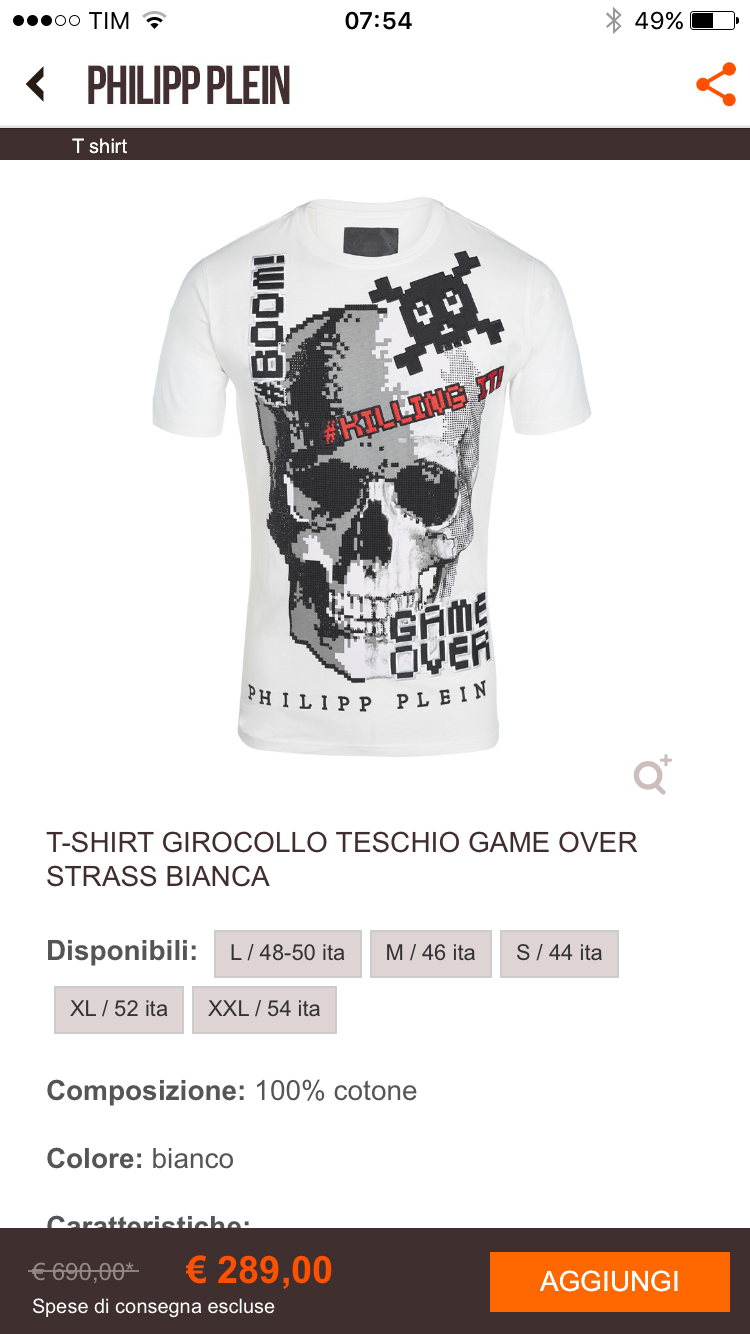Viewport: 750px width, 1334px height.
Task: Tap the Philipp Plein header title
Action: click(189, 86)
